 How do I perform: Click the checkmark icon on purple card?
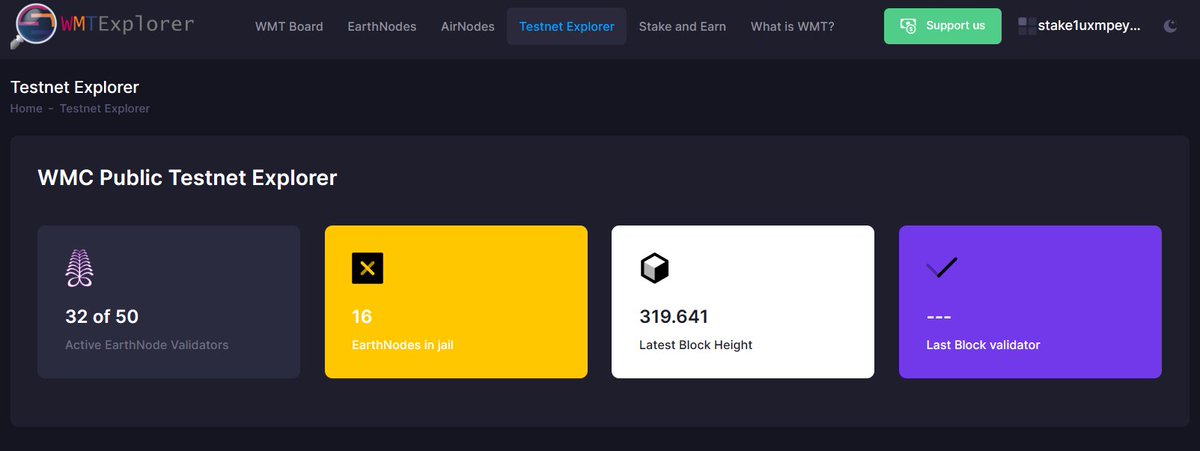click(x=942, y=267)
